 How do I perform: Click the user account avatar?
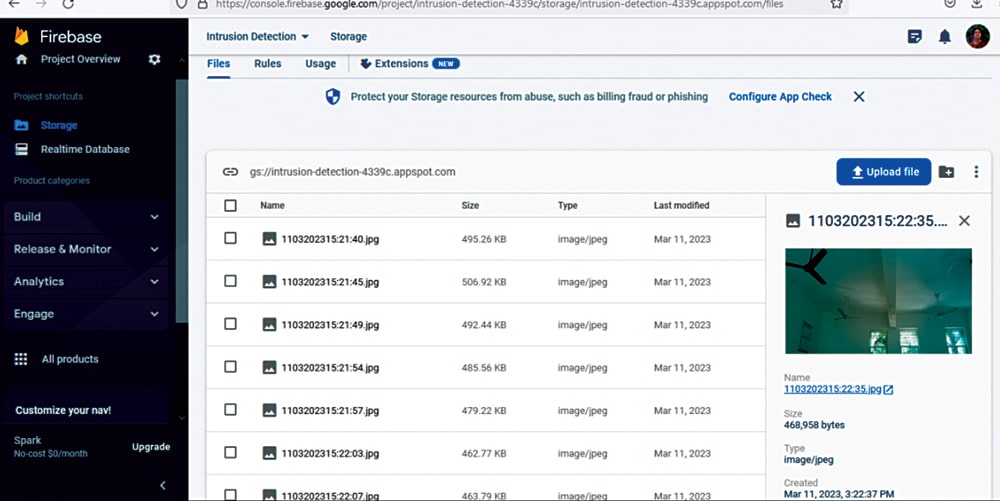pyautogui.click(x=977, y=37)
